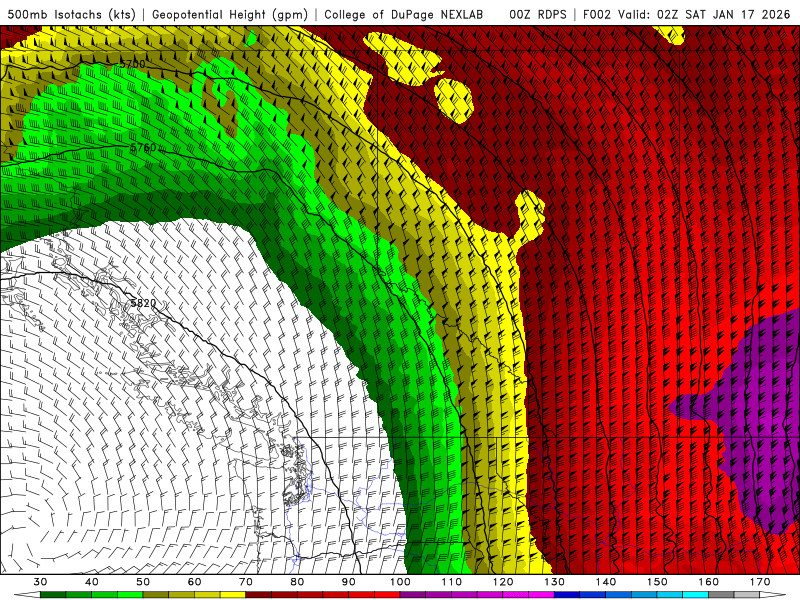800x600 pixels.
Task: Click the '140' value on the color scale
Action: click(606, 582)
